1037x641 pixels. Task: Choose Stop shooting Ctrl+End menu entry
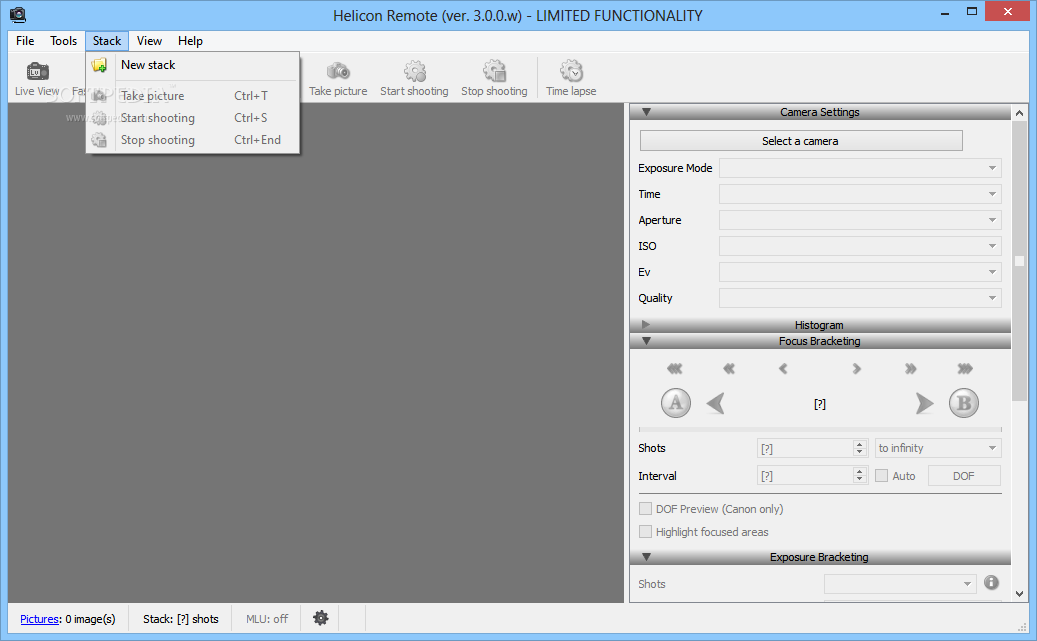192,140
